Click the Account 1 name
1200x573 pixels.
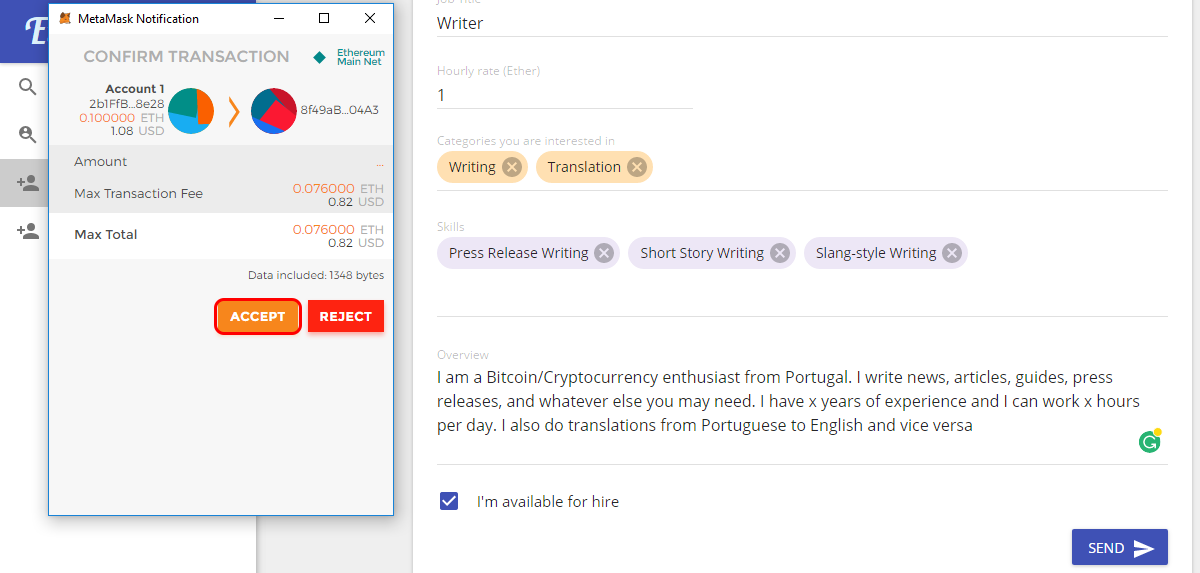pyautogui.click(x=135, y=89)
